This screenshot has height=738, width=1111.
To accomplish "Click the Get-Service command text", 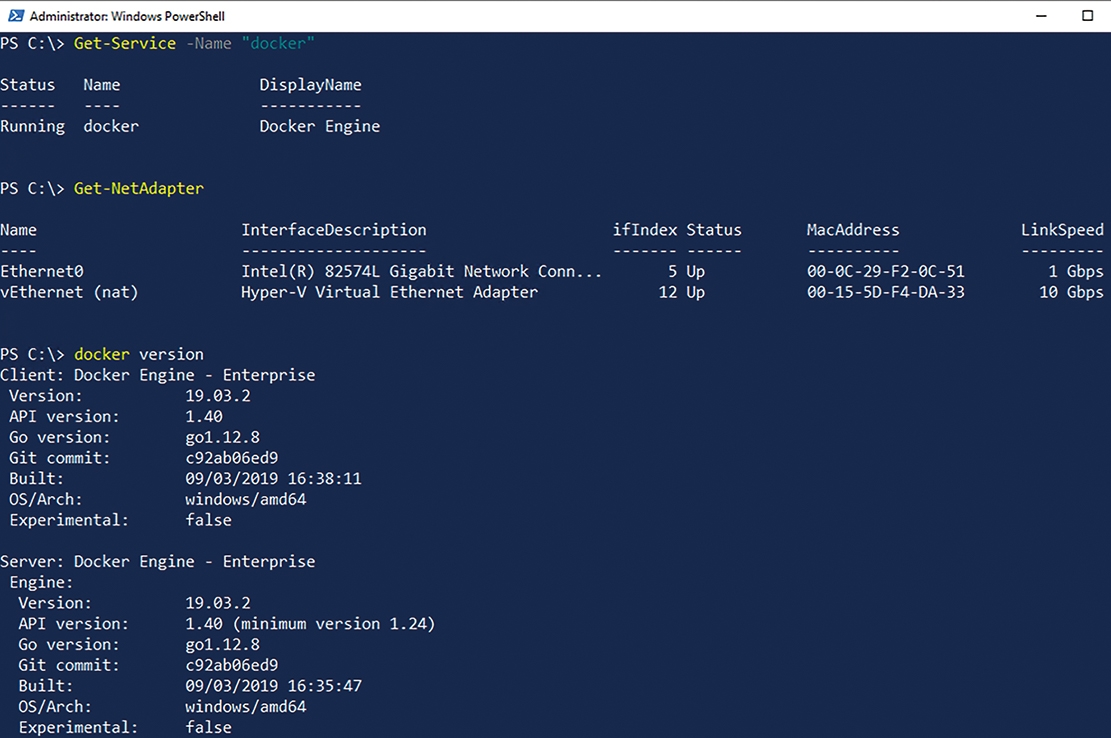I will coord(125,43).
